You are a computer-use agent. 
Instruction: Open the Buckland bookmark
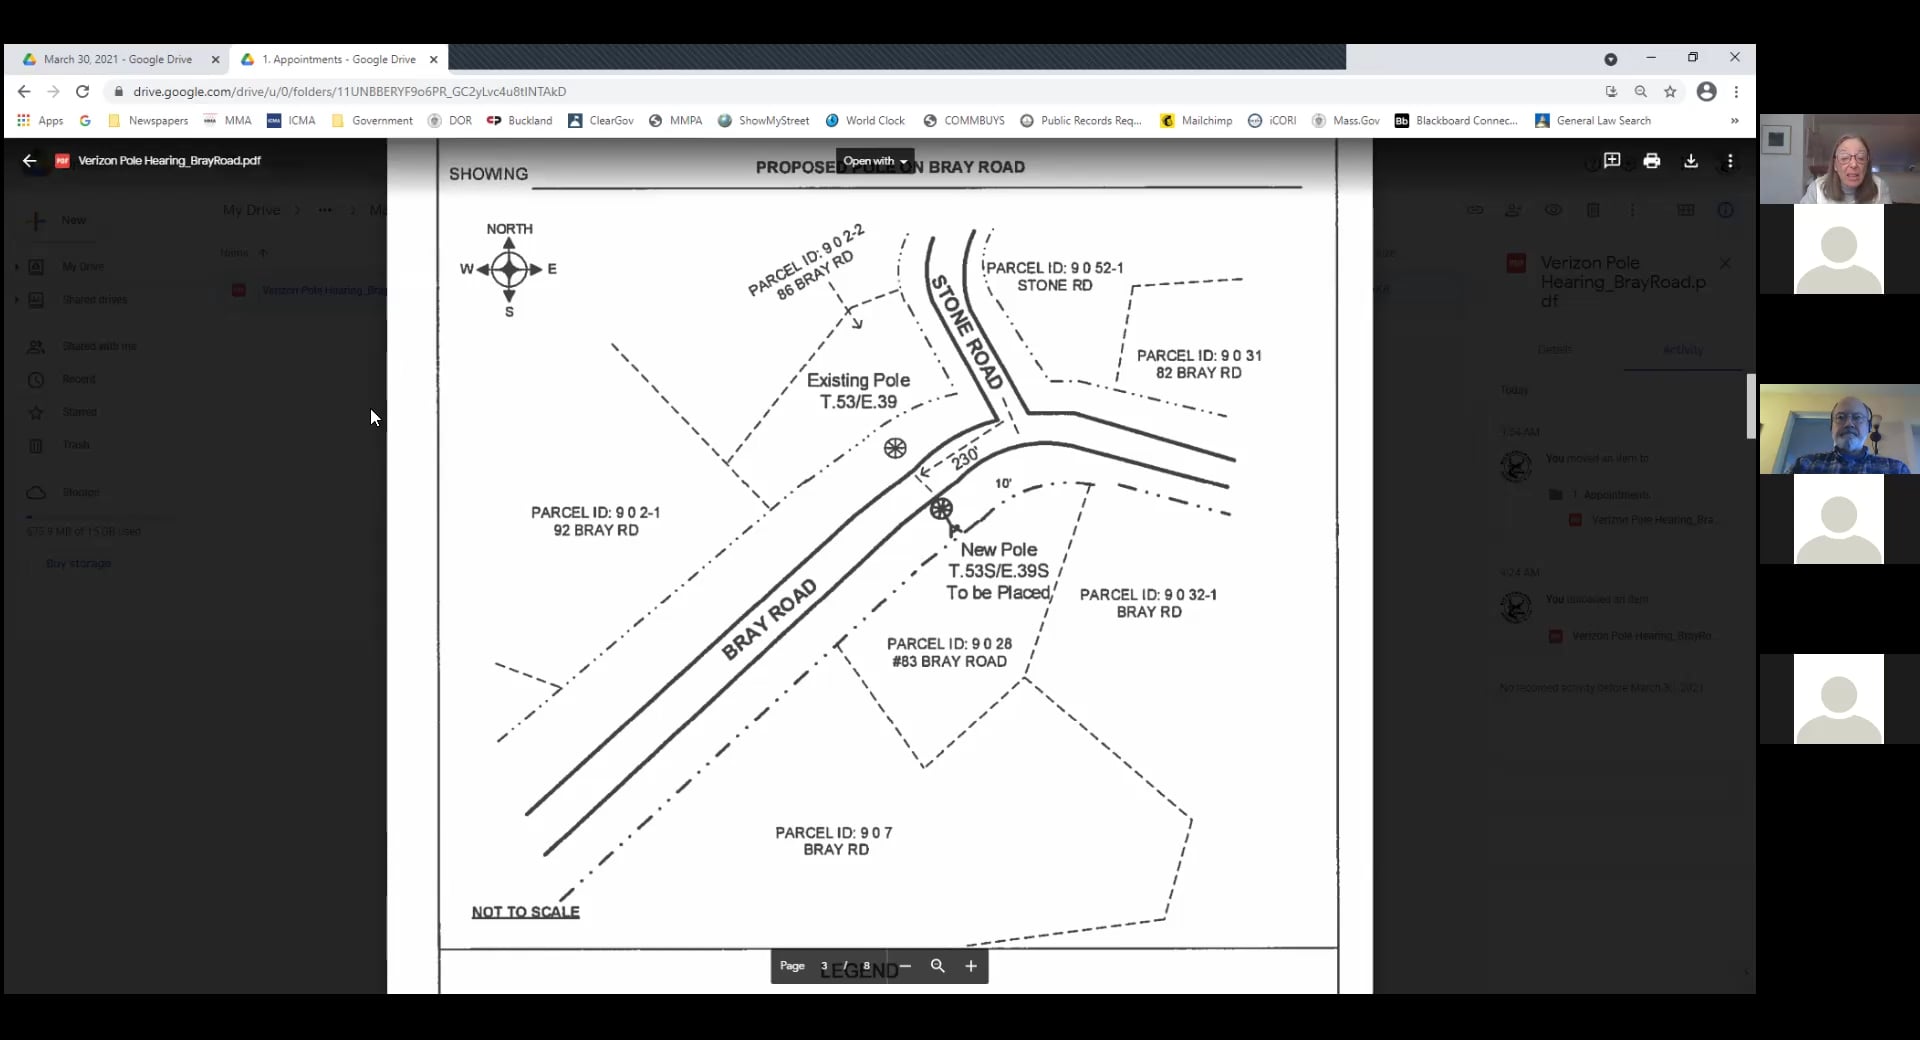pos(519,120)
